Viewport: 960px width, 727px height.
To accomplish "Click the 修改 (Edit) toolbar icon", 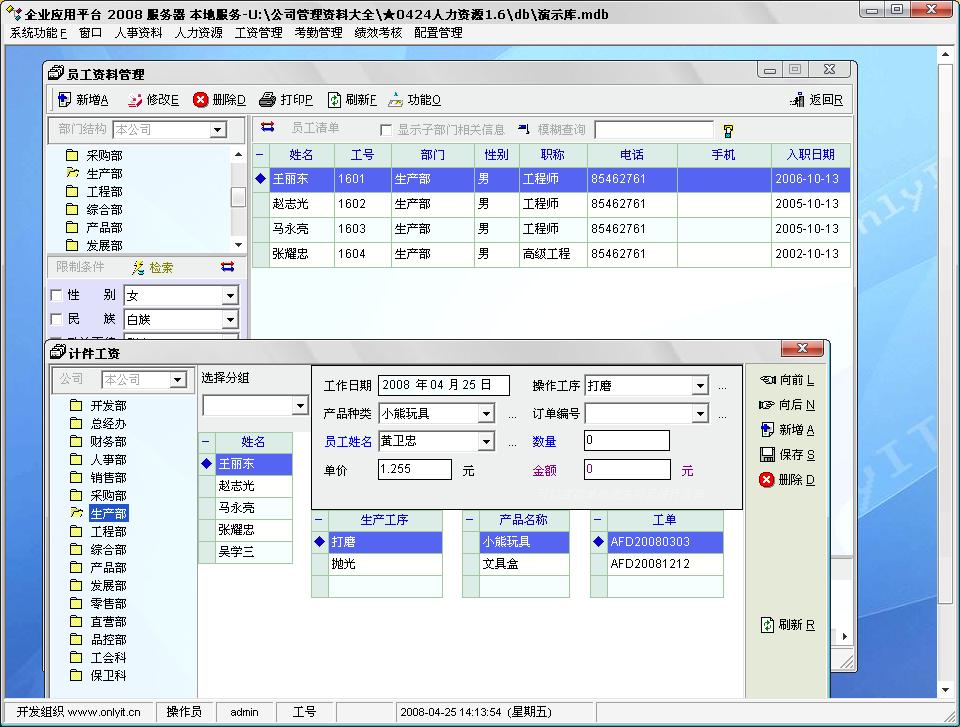I will (x=136, y=100).
